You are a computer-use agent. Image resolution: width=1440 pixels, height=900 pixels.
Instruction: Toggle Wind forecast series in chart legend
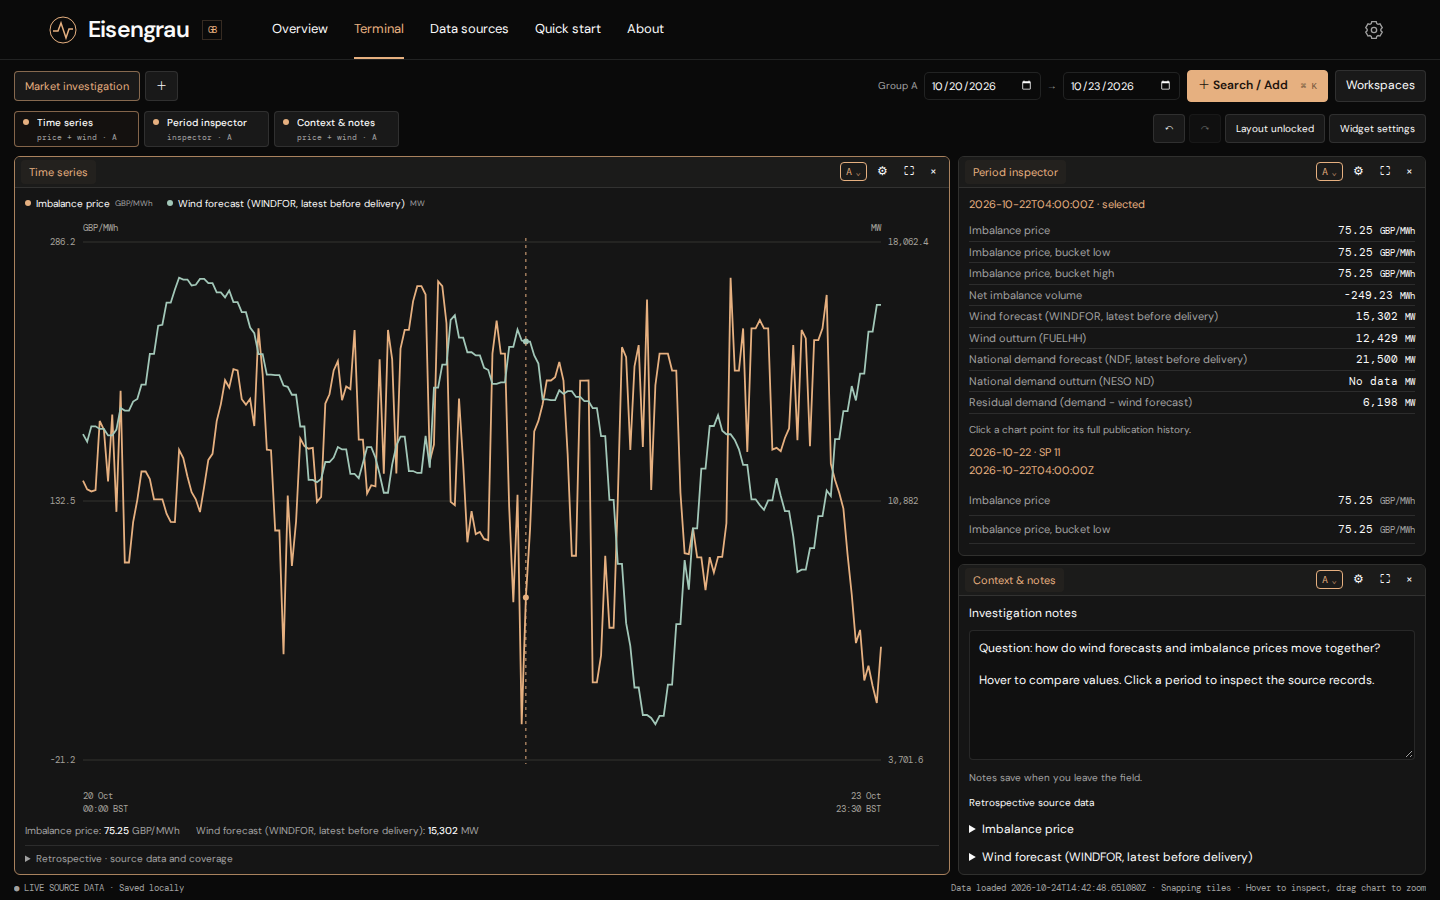point(296,203)
